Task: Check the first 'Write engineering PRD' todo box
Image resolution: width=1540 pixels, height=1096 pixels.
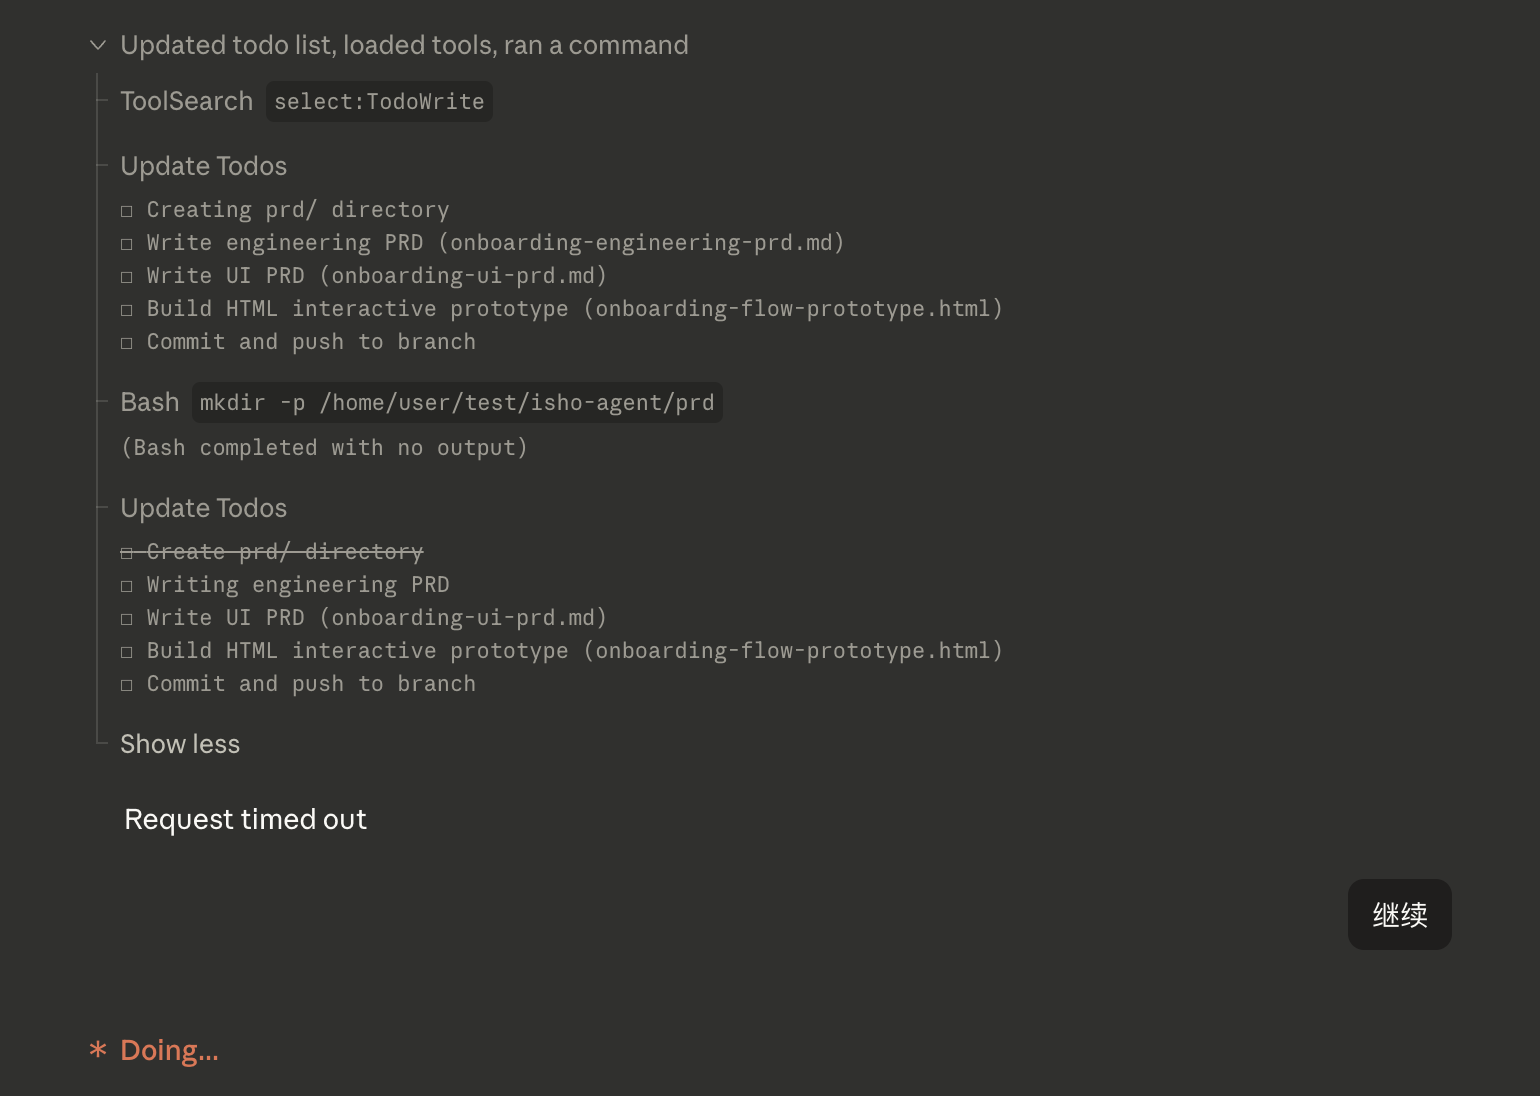Action: (127, 244)
